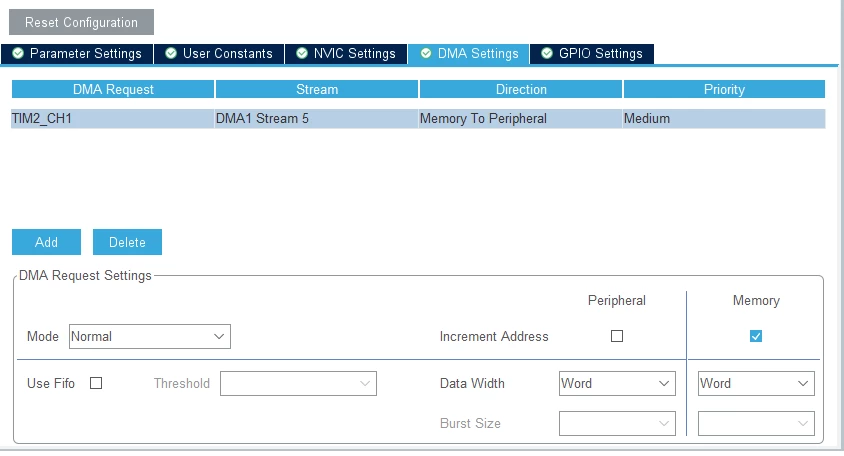Click the Reset Configuration button
Screen dimensions: 844x456
pos(81,22)
